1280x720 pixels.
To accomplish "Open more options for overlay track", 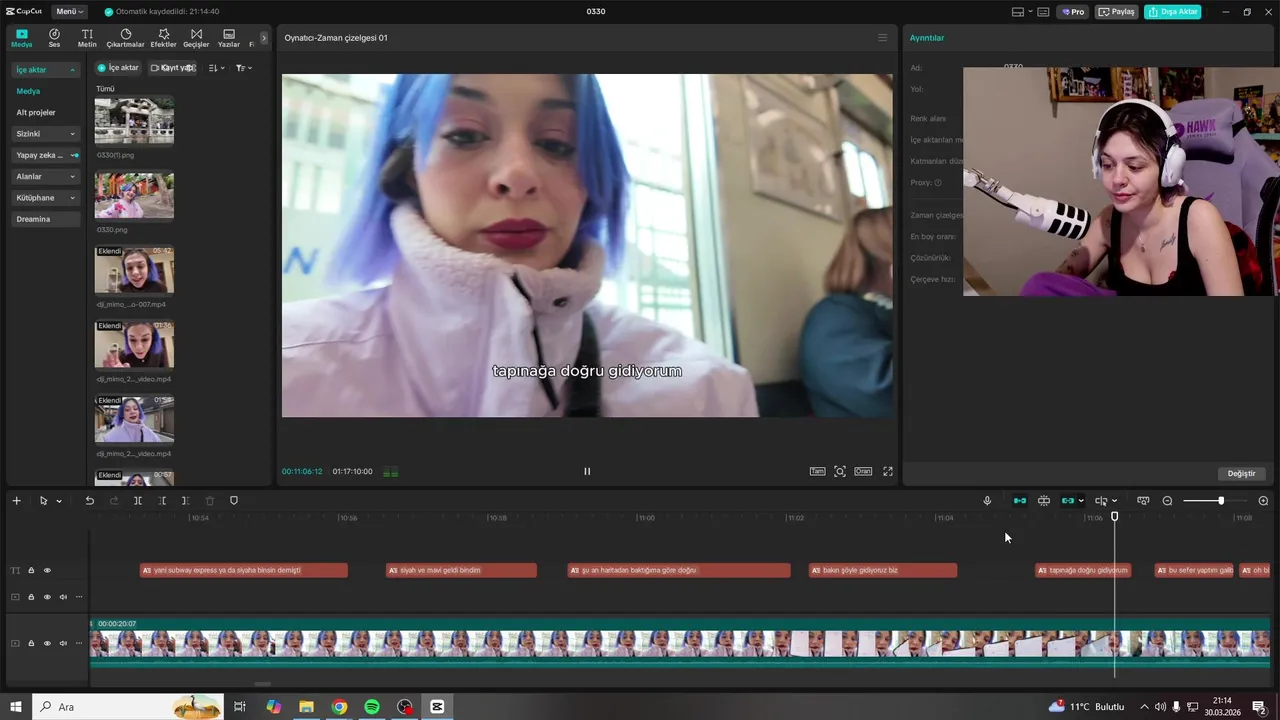I will [x=79, y=597].
